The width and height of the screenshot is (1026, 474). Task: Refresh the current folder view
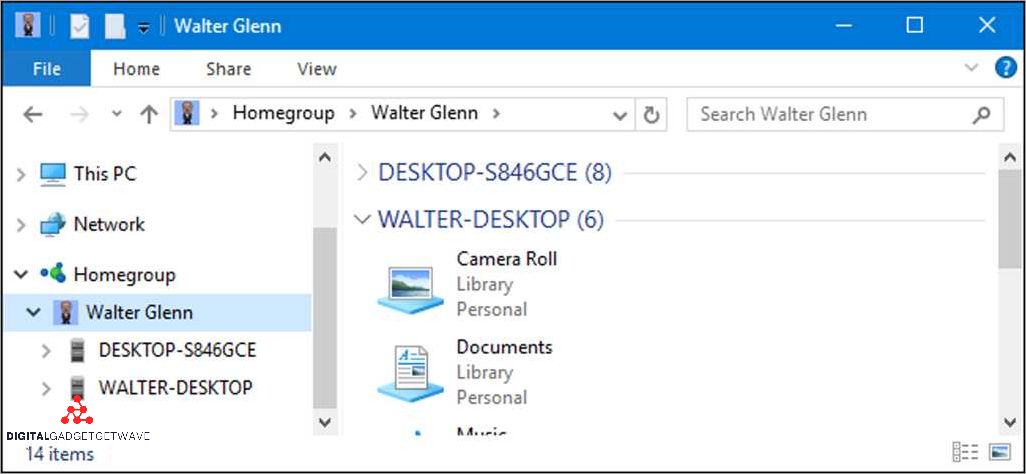click(651, 115)
